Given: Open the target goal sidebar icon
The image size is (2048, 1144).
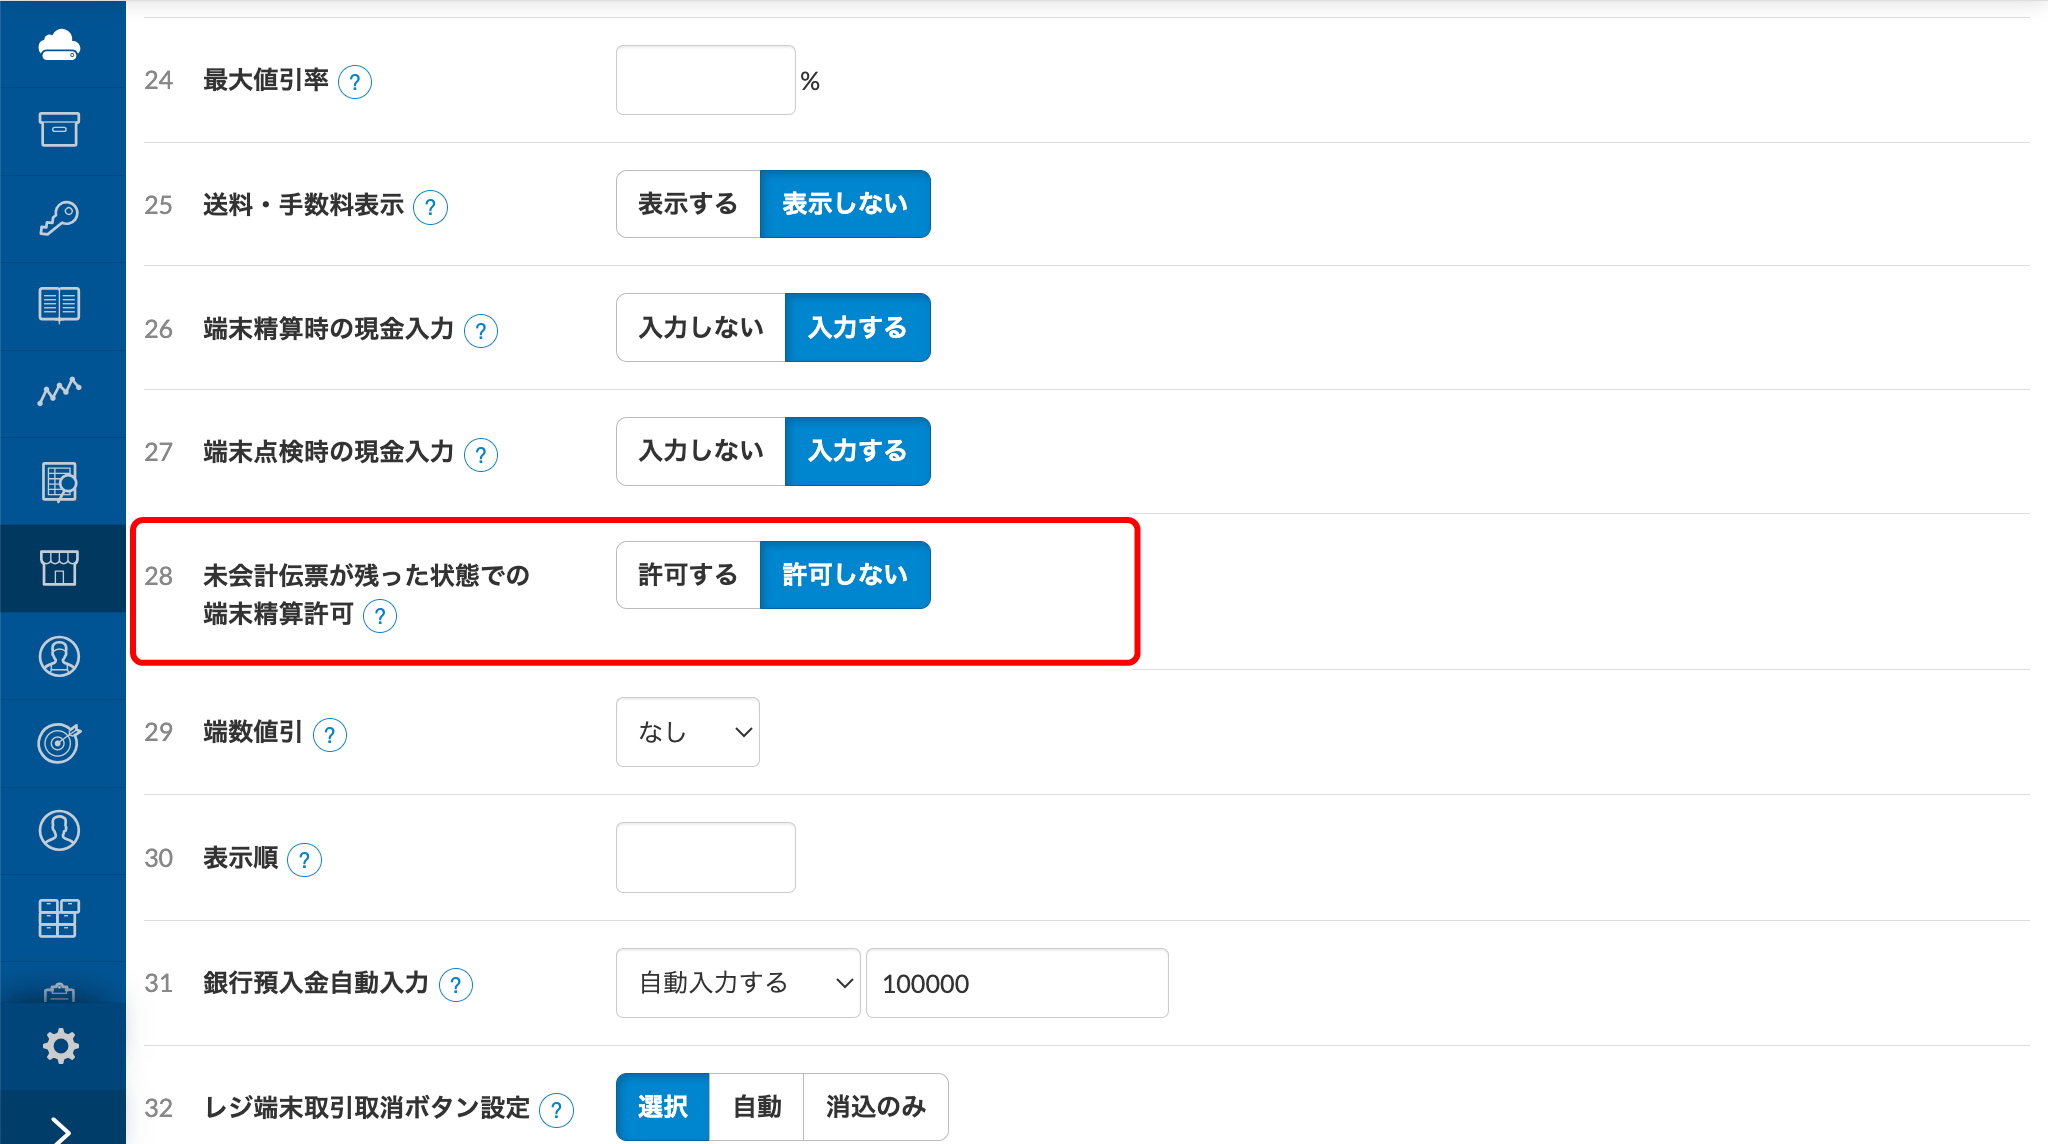Looking at the screenshot, I should pos(59,743).
